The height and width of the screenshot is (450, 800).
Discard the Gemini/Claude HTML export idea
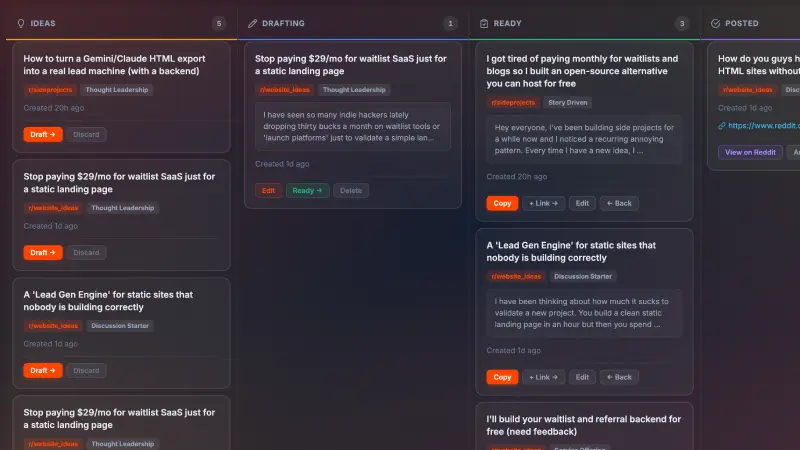(x=86, y=134)
